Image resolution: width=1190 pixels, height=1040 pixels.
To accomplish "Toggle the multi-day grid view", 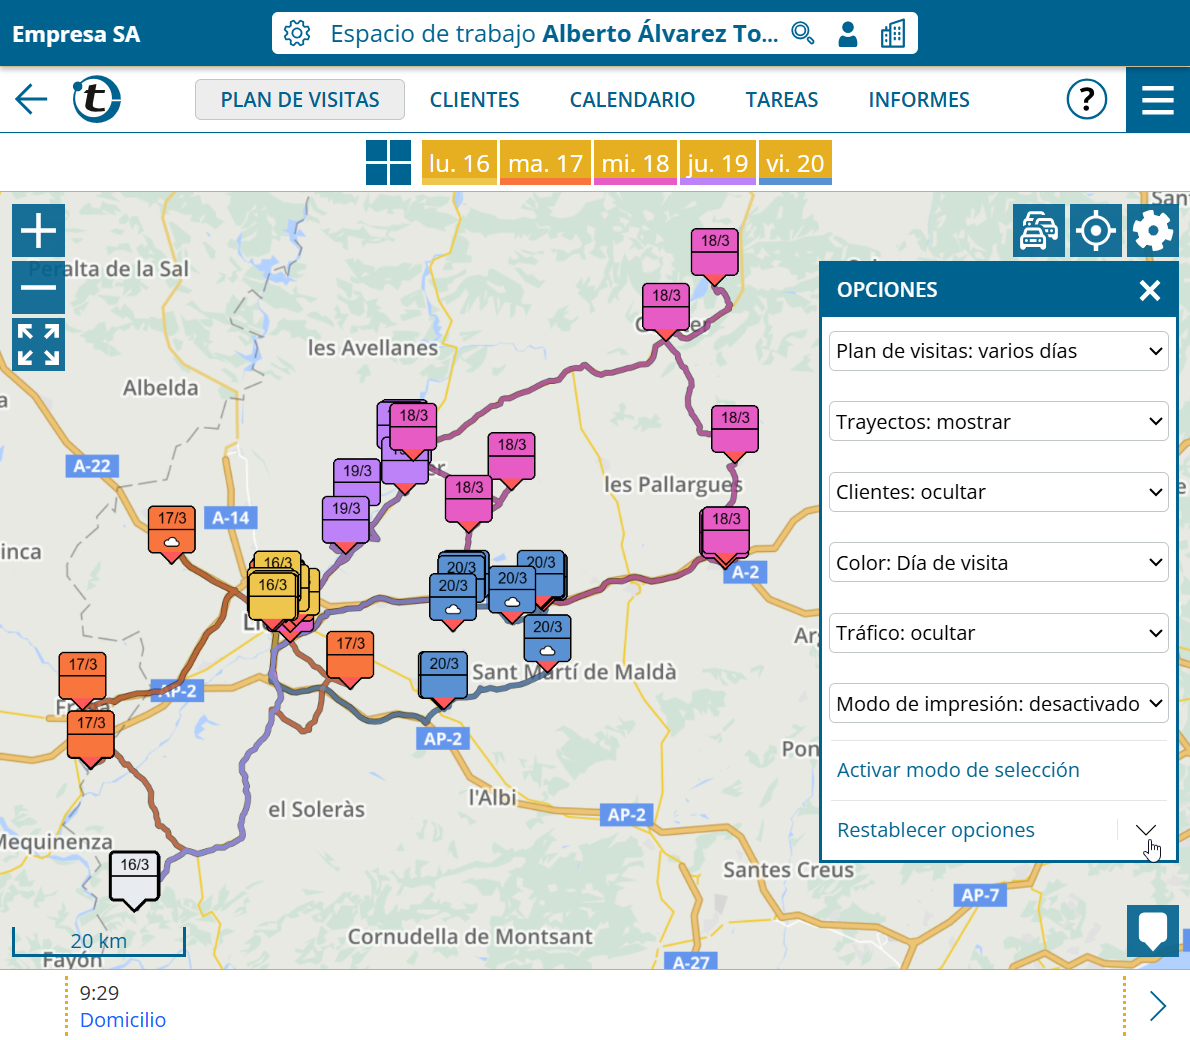I will [388, 163].
